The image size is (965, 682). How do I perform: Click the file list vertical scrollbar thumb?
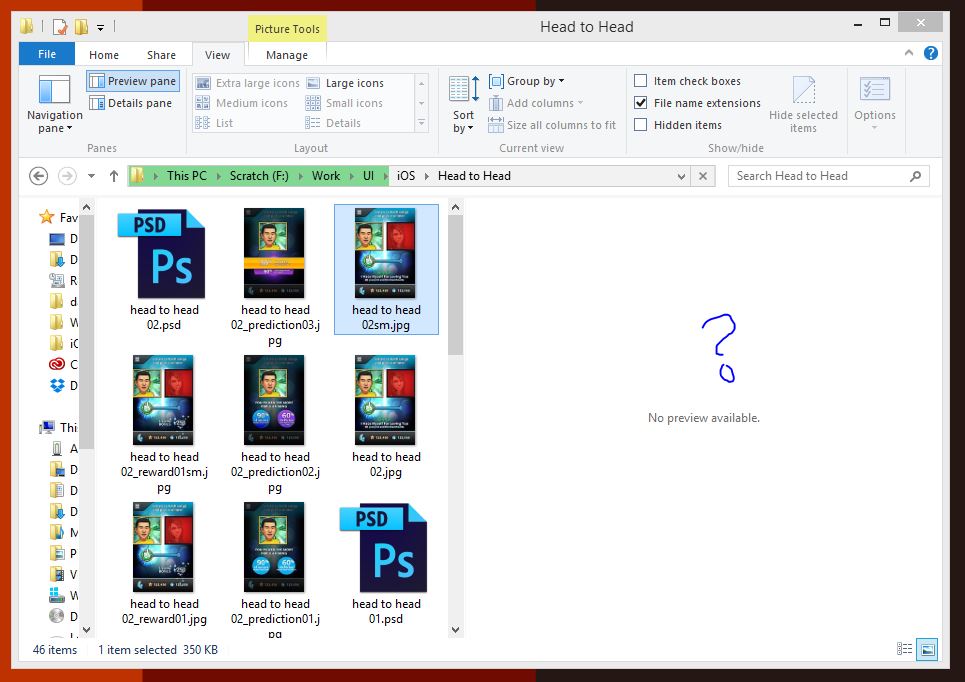[455, 285]
